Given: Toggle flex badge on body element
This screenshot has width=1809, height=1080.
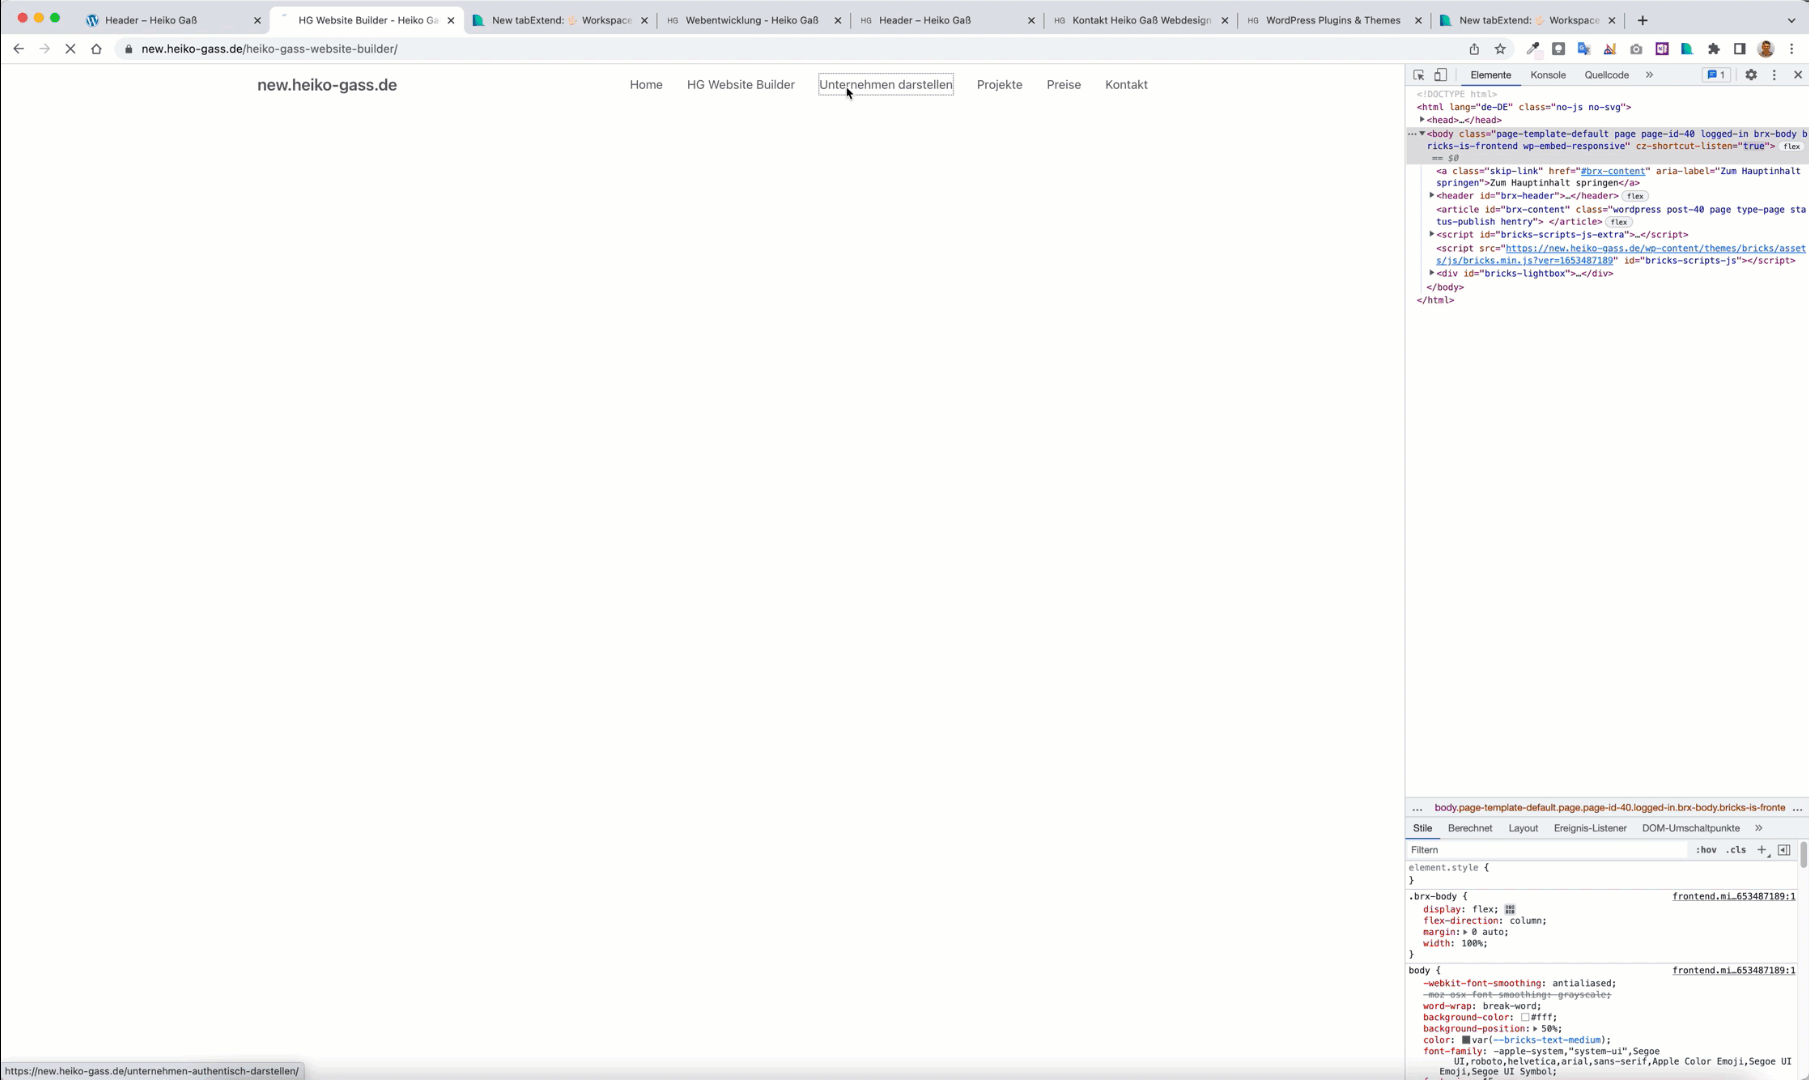Looking at the screenshot, I should coord(1791,147).
